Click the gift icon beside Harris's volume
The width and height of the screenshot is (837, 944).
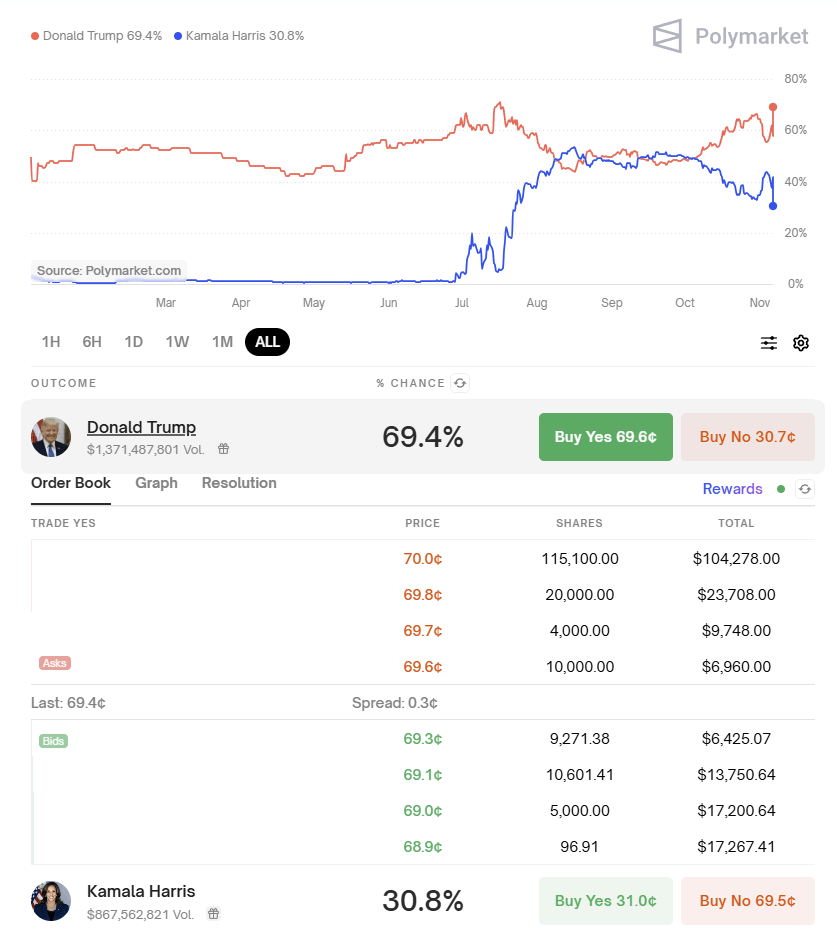(213, 913)
